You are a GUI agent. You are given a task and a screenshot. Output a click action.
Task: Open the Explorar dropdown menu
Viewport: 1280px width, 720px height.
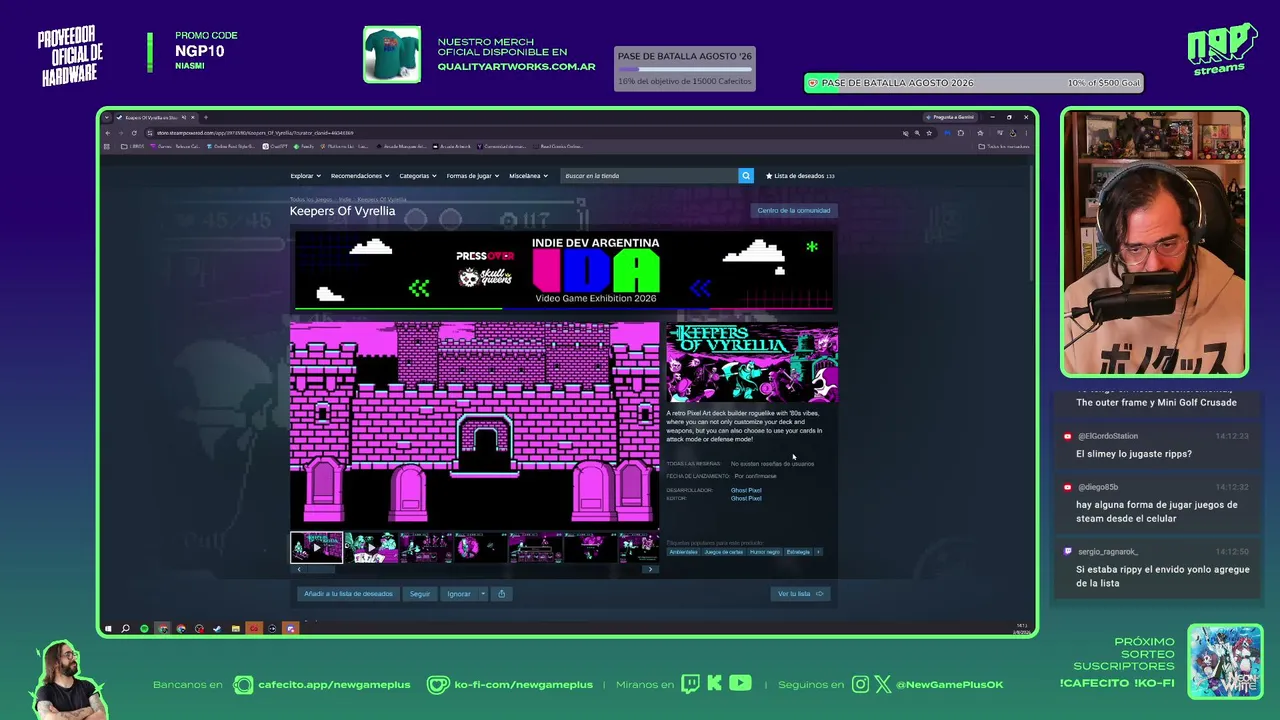click(306, 176)
